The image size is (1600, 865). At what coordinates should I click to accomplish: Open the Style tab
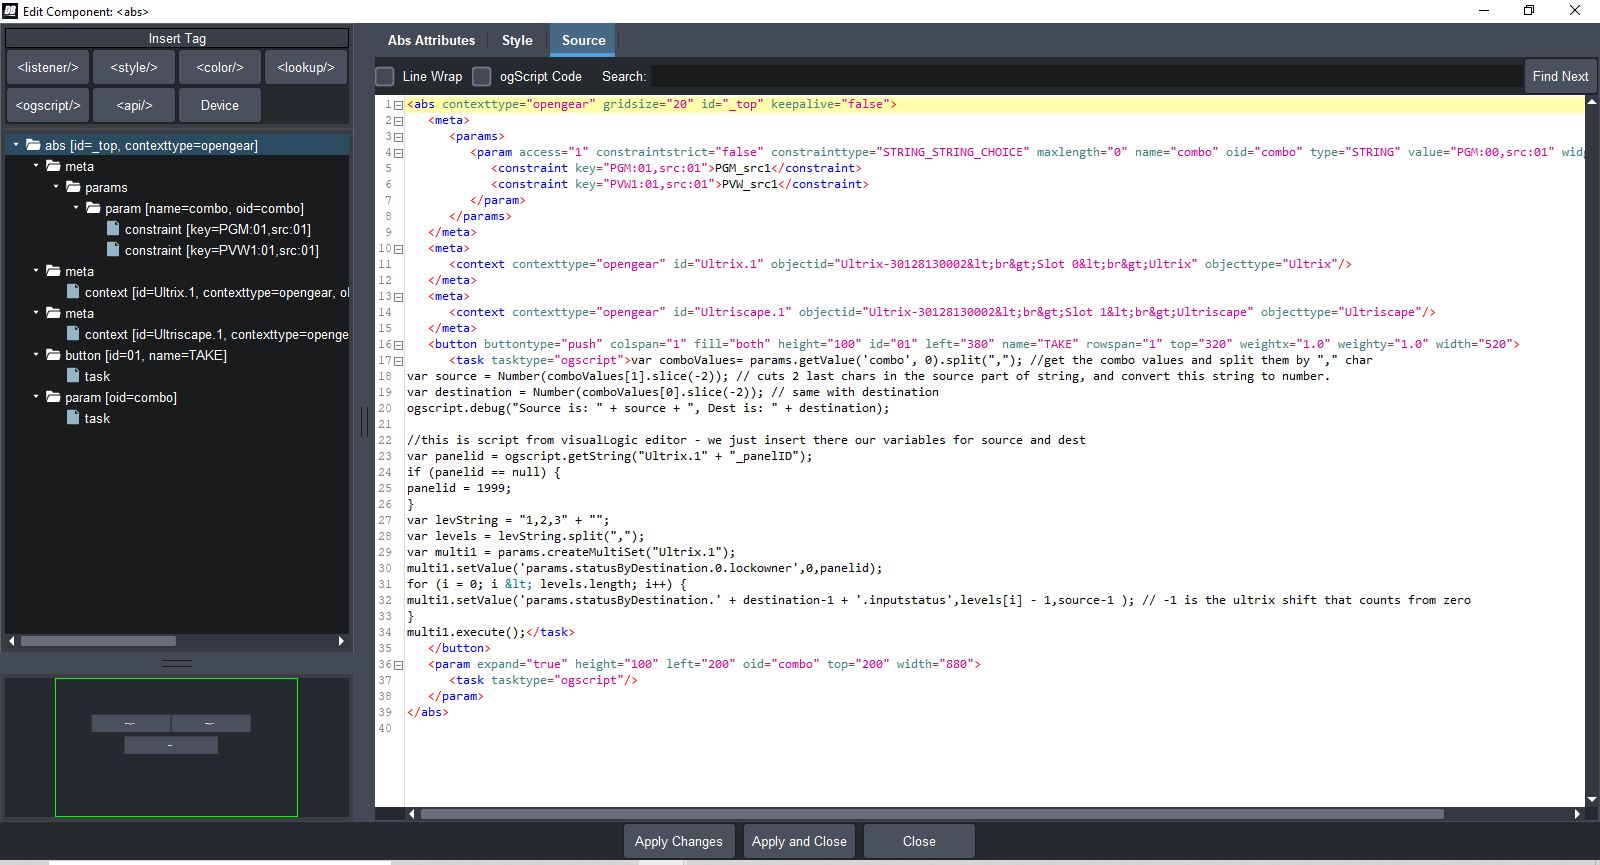517,40
